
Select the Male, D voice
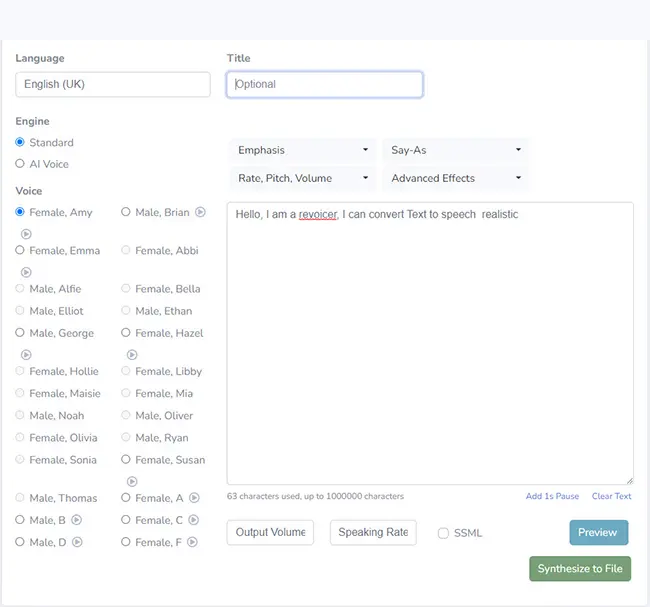(20, 542)
